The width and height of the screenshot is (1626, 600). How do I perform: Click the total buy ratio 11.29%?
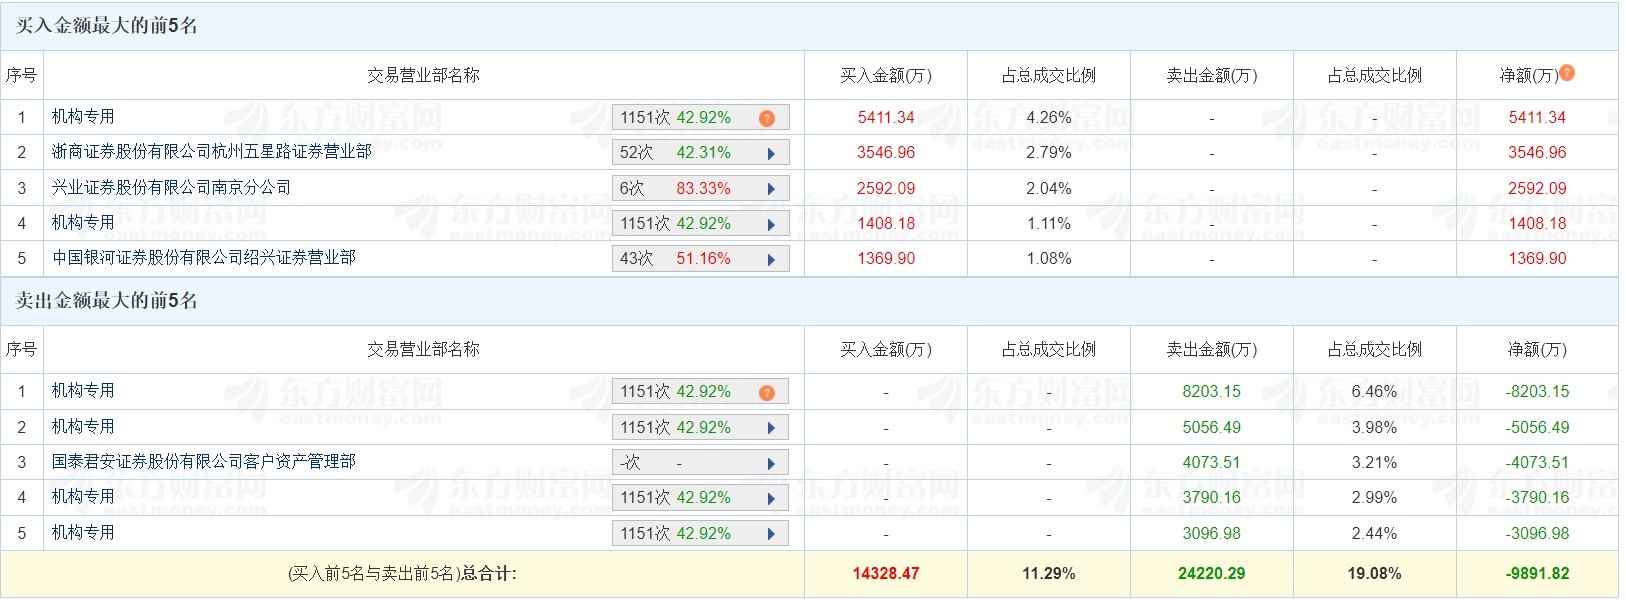(x=1049, y=574)
